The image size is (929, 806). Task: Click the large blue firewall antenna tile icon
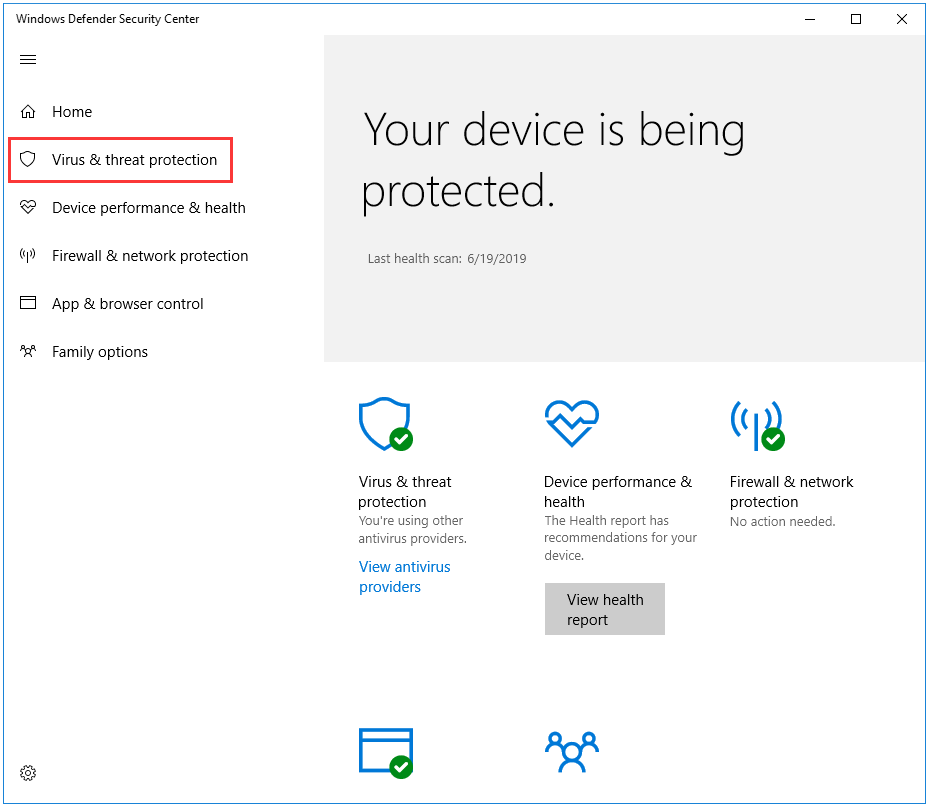point(758,426)
